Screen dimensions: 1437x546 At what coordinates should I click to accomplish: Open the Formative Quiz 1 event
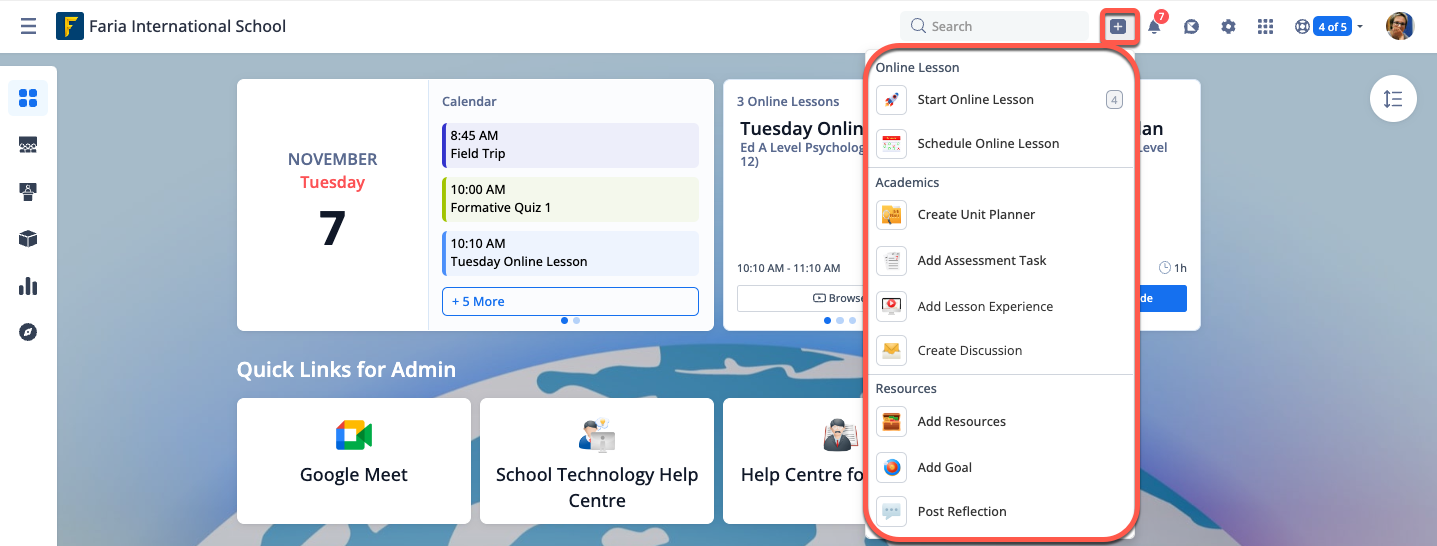[x=570, y=199]
